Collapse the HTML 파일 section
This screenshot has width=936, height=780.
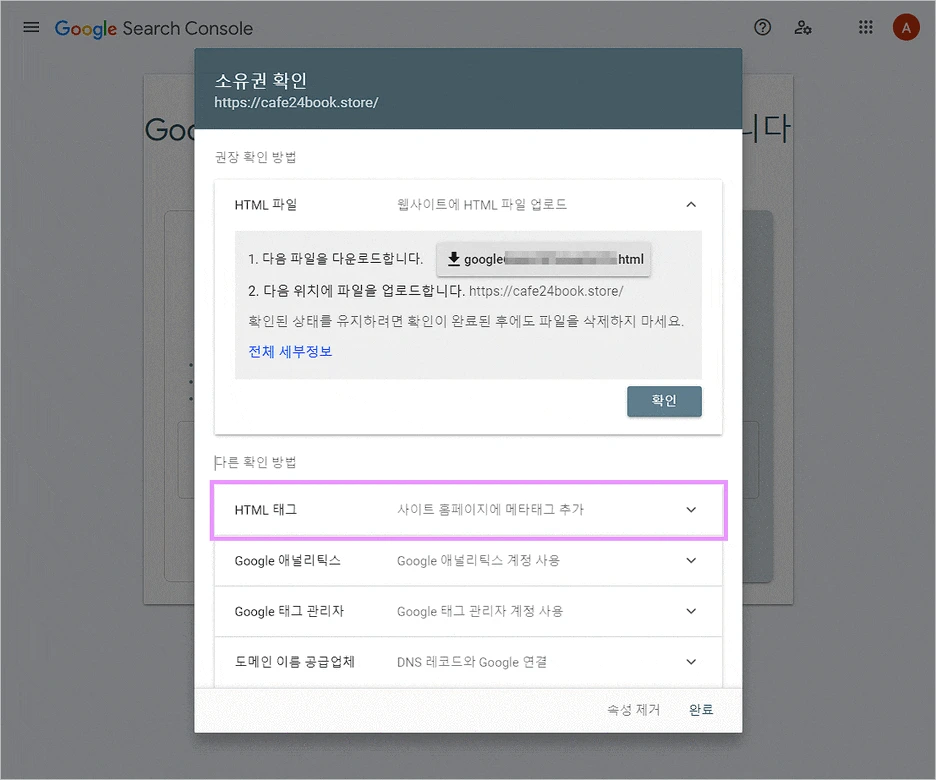[690, 204]
